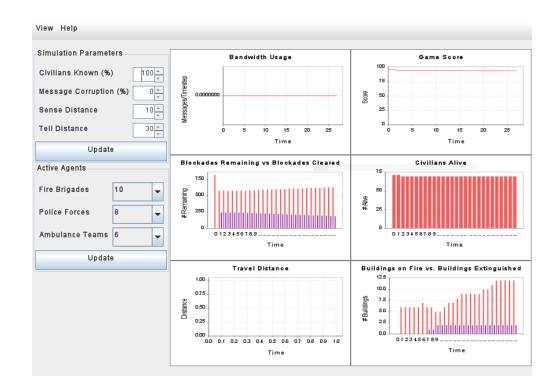The height and width of the screenshot is (387, 557).
Task: Open the Help menu
Action: (x=69, y=28)
